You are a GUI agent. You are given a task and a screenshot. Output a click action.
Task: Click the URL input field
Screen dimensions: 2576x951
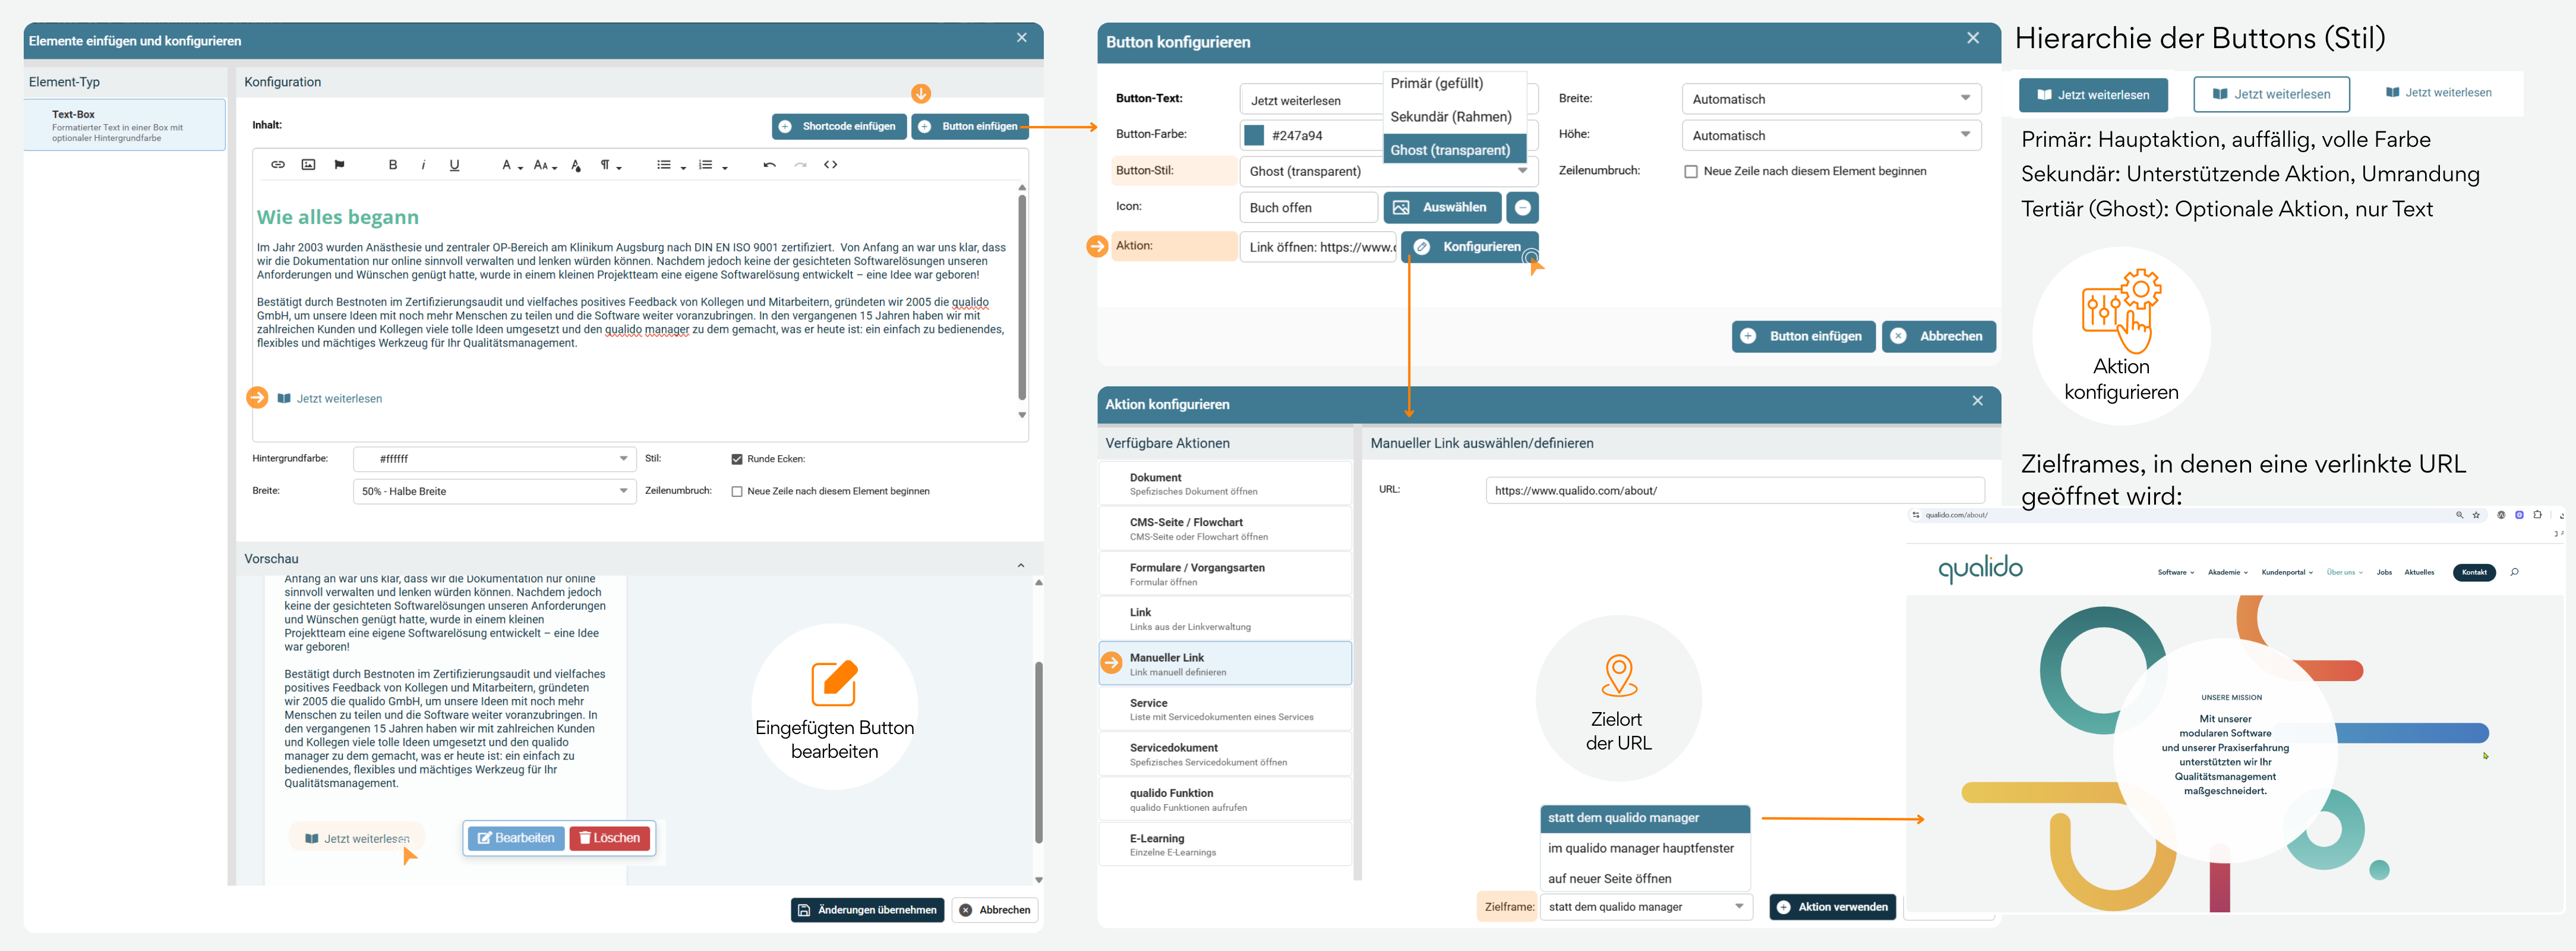tap(1734, 490)
